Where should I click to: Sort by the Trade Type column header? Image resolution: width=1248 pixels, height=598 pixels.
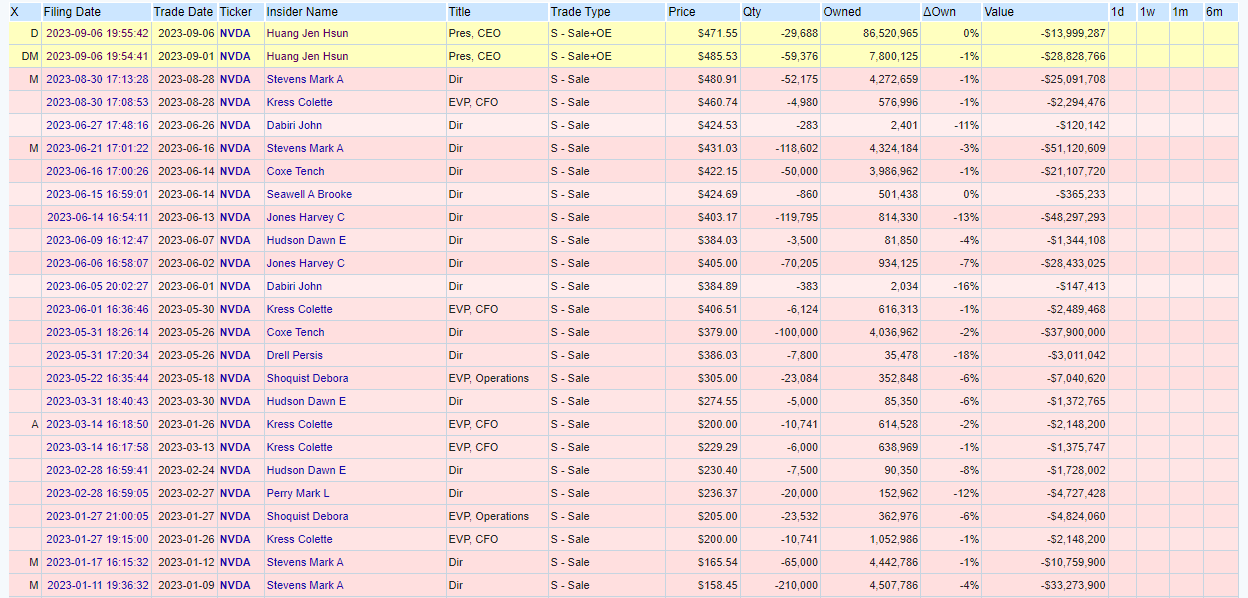pos(580,12)
